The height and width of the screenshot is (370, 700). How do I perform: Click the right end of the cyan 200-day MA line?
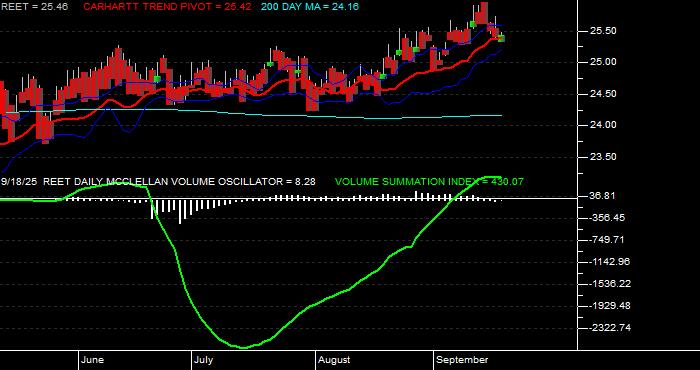(501, 116)
